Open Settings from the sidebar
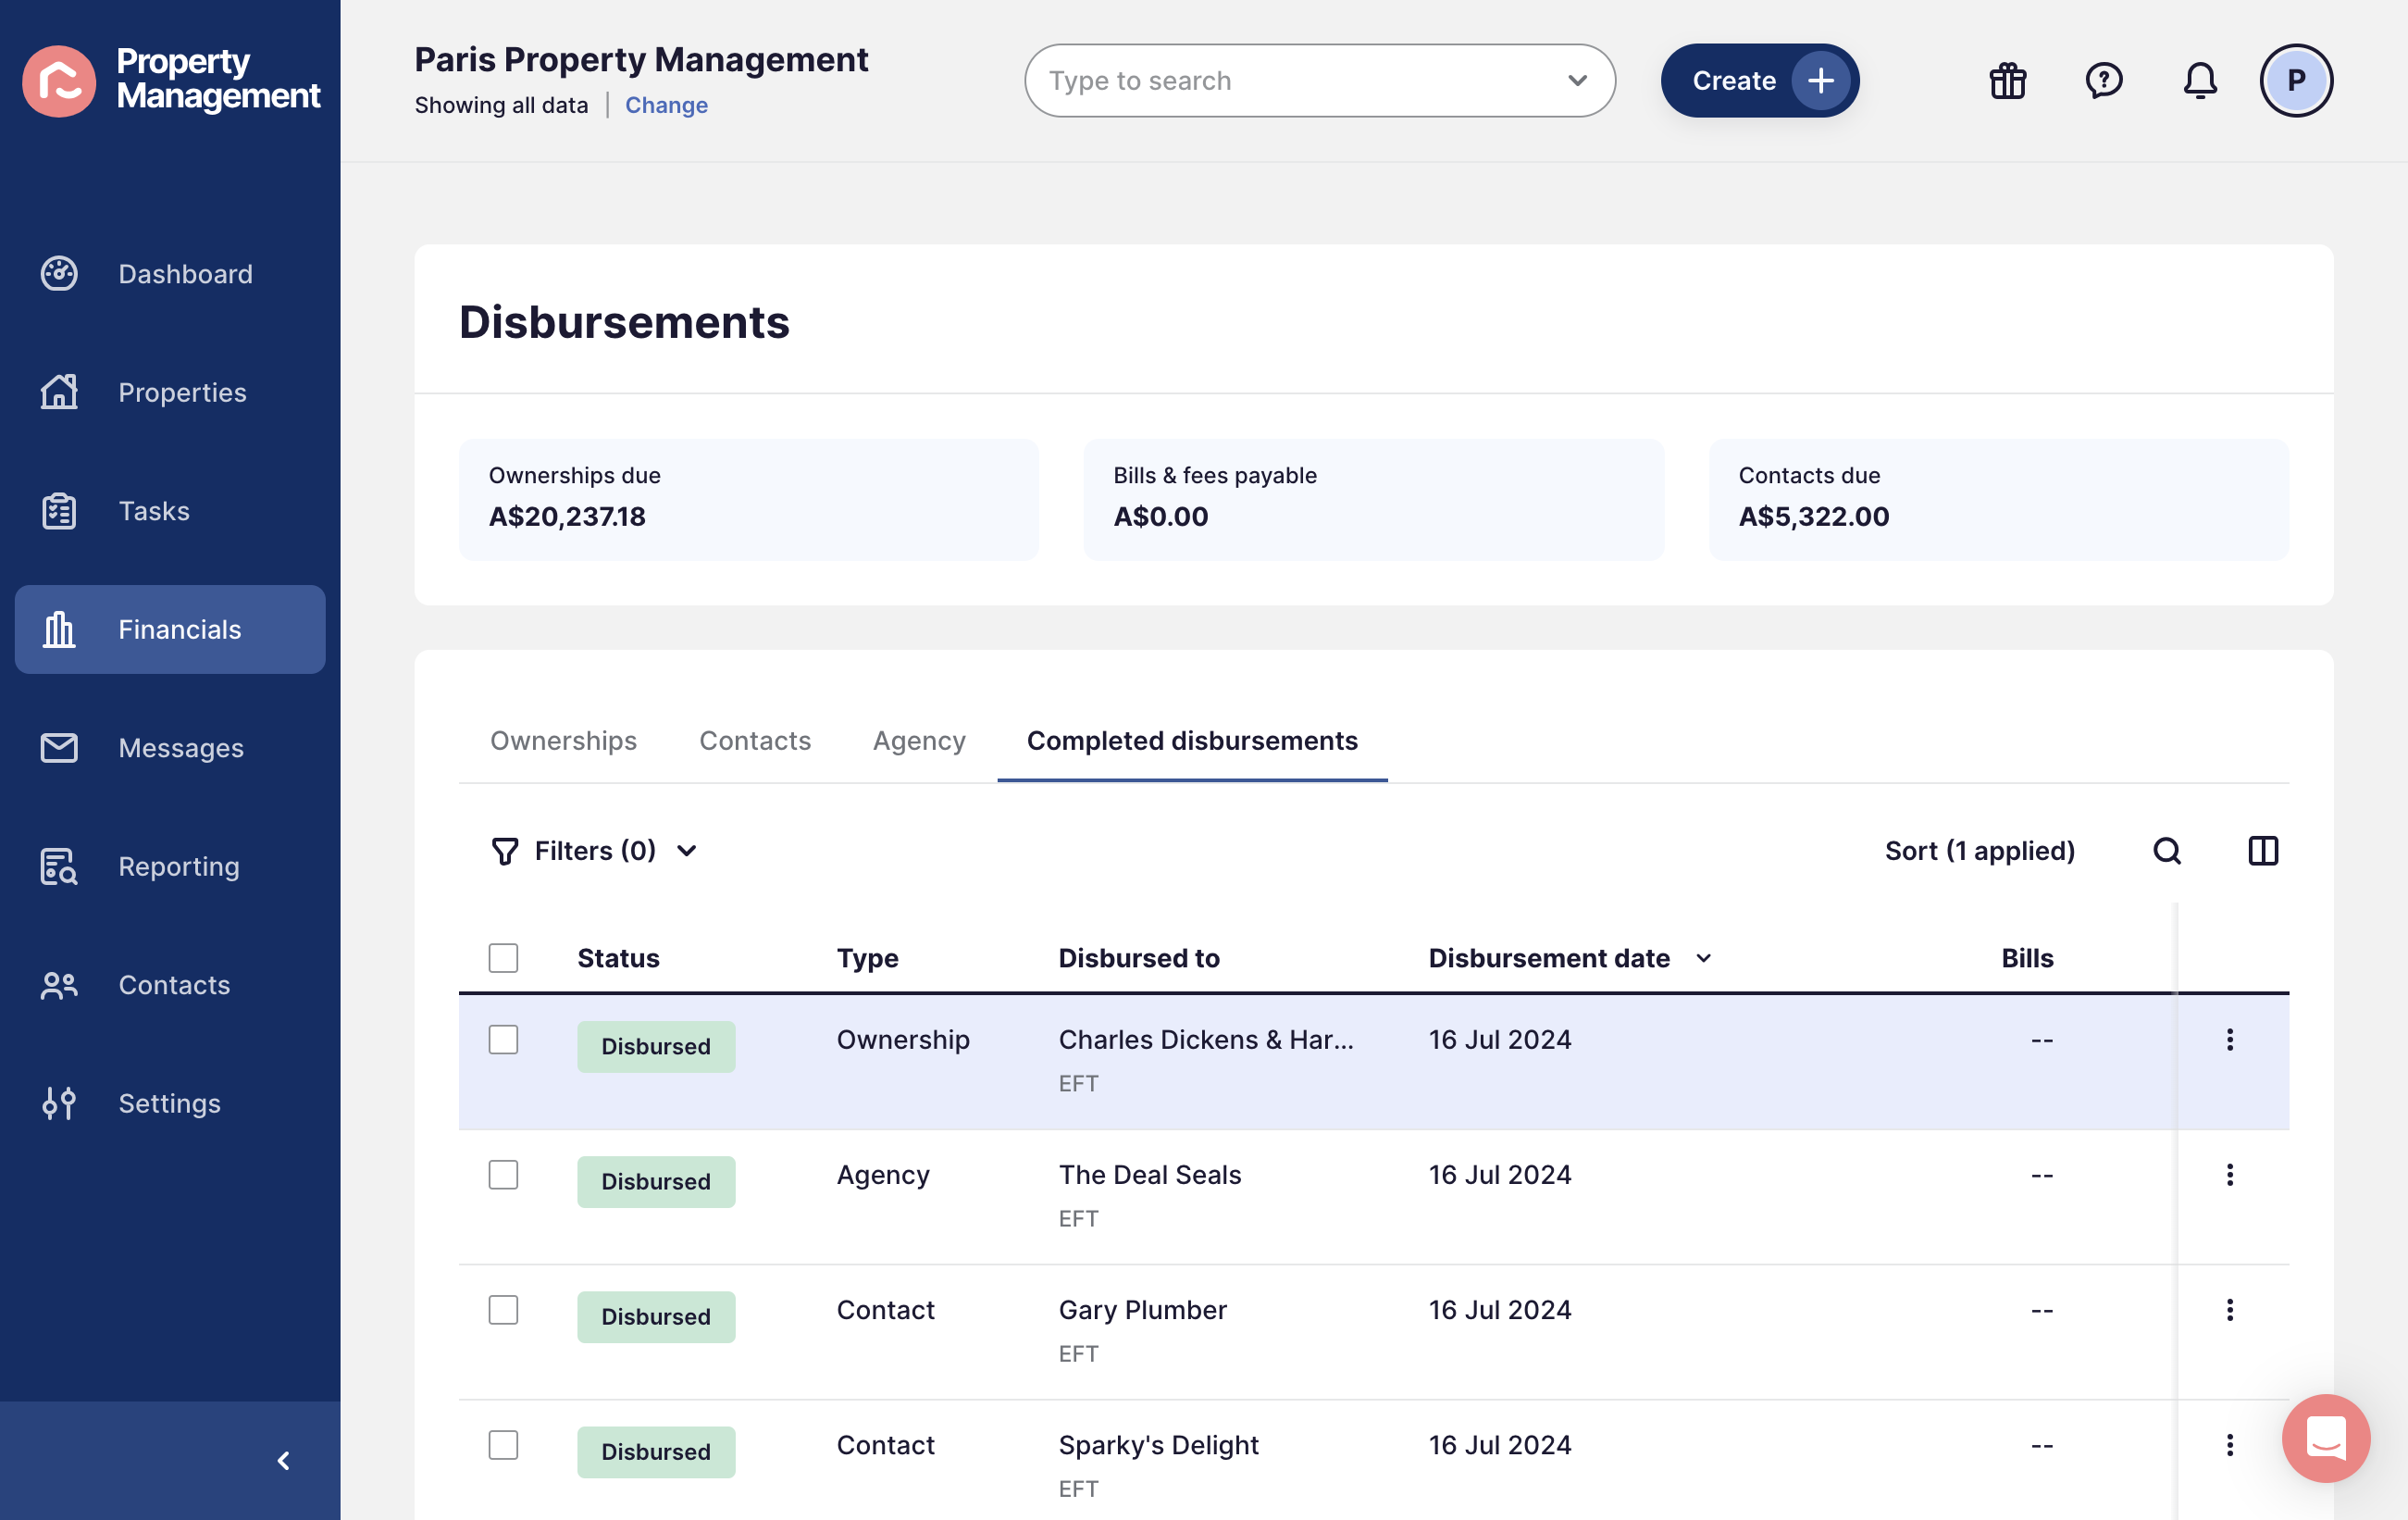2408x1520 pixels. [170, 1103]
